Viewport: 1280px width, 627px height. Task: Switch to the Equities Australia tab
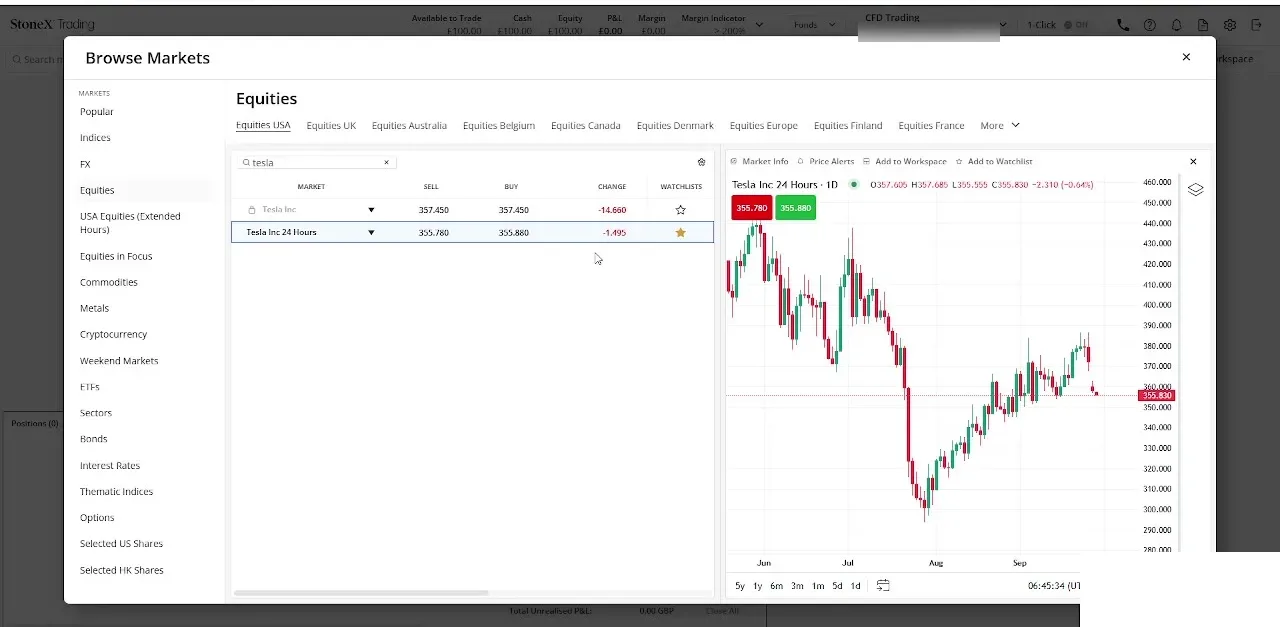(409, 125)
